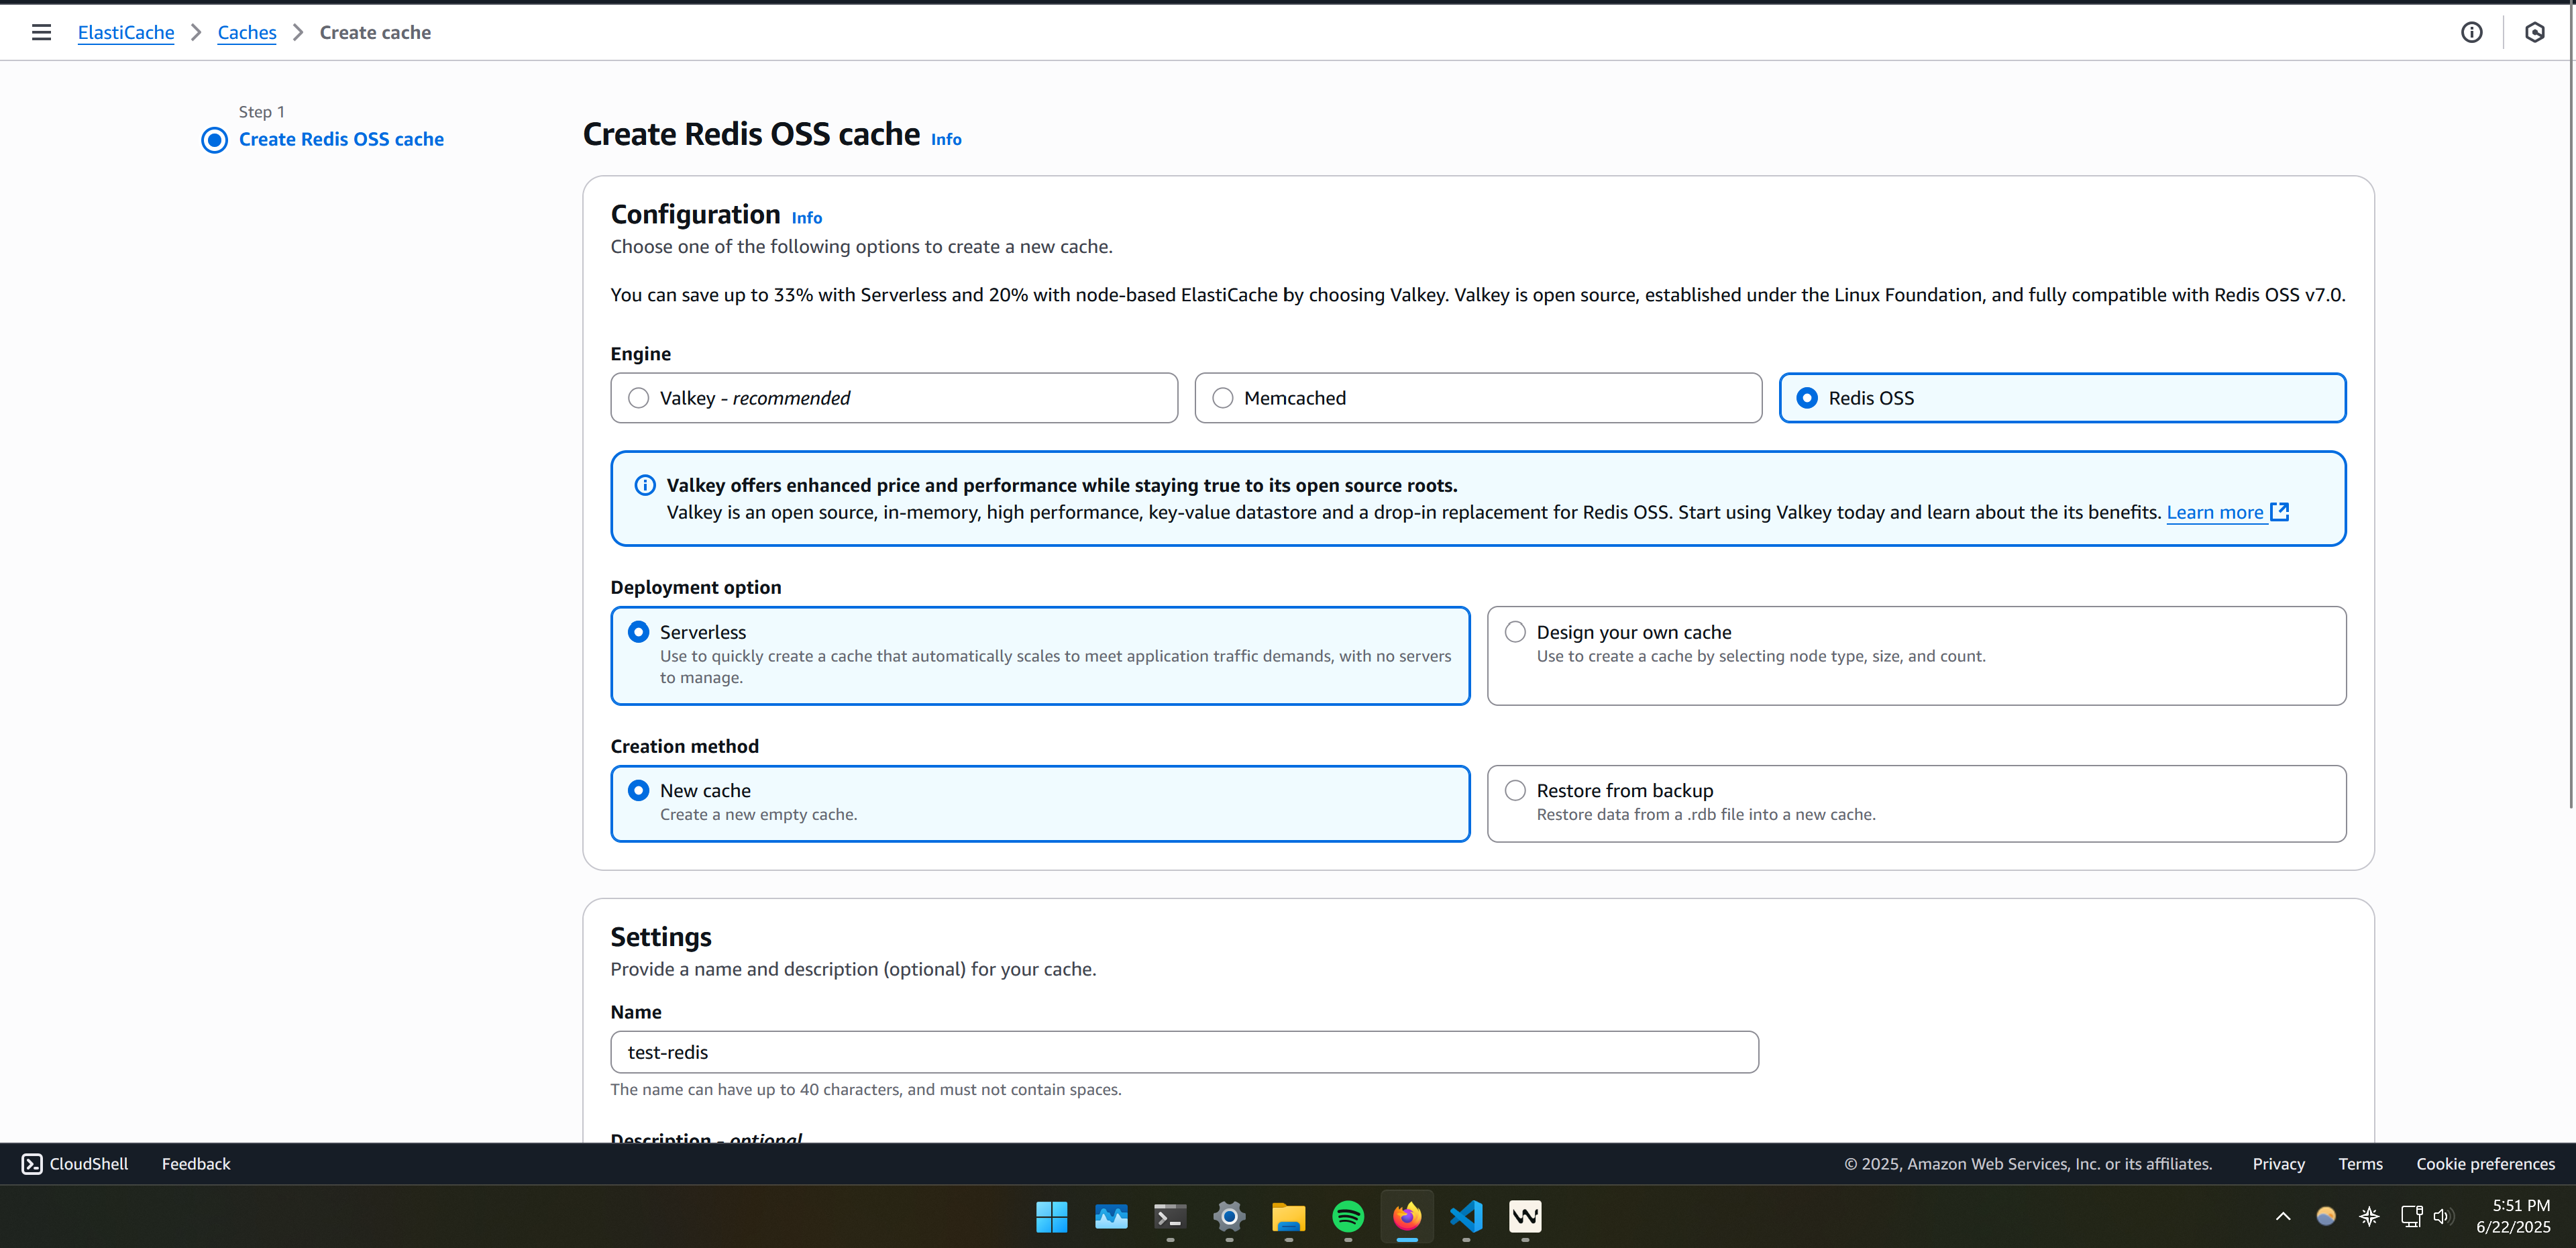Select Restore from backup method

tap(1916, 803)
